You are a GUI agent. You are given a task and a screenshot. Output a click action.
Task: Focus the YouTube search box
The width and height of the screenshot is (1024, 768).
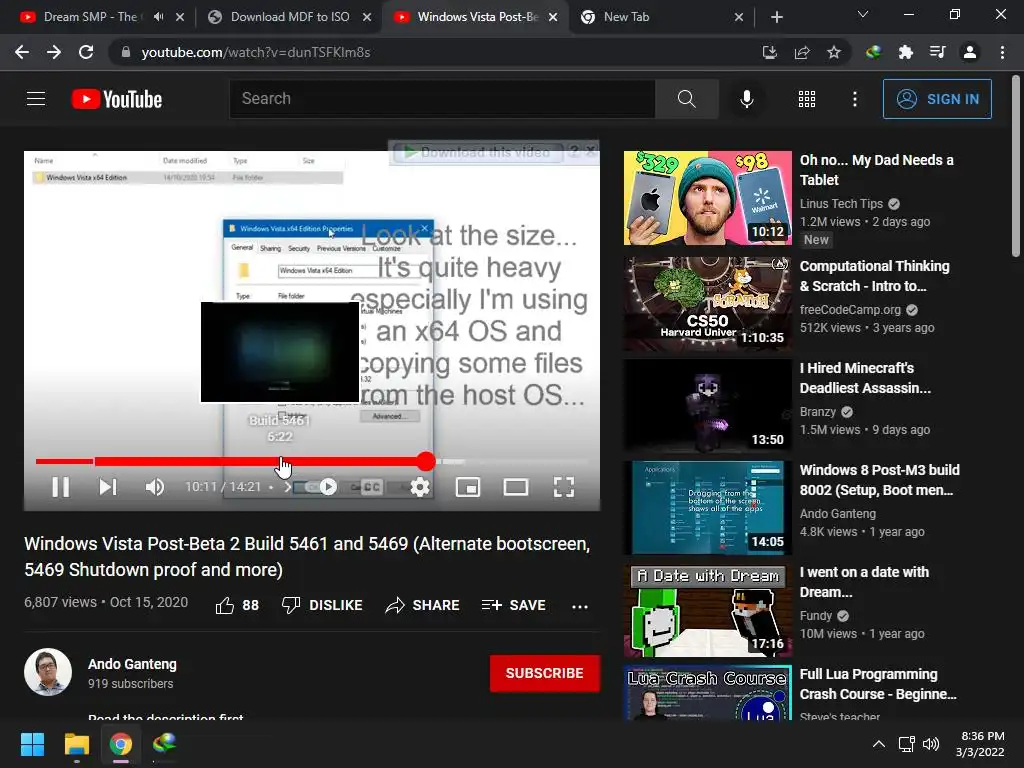[442, 99]
